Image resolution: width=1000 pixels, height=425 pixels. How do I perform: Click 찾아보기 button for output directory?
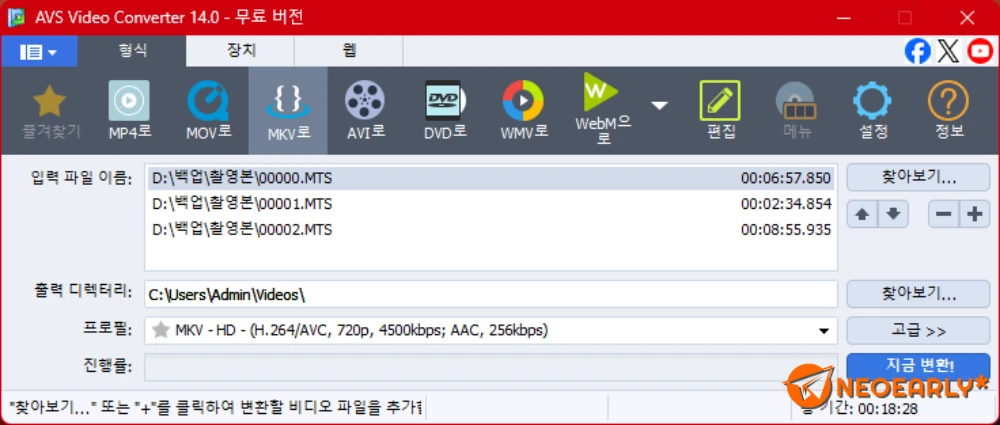point(918,294)
